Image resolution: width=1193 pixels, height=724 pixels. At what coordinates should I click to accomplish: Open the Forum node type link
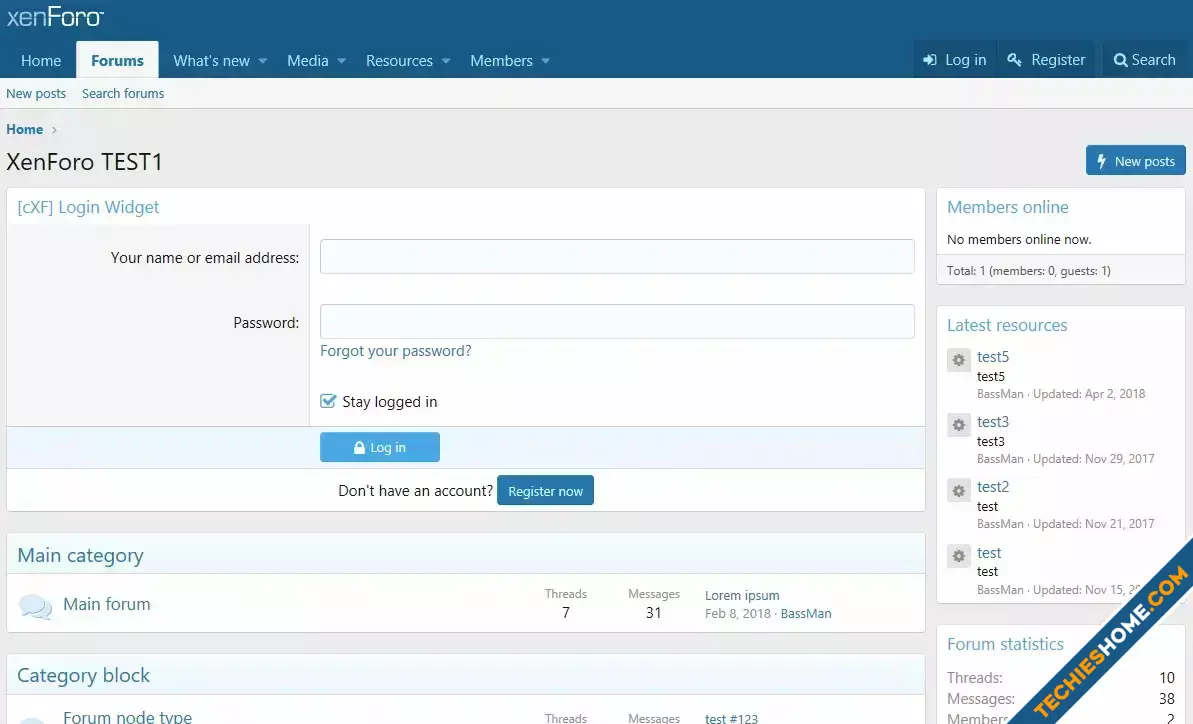point(127,716)
